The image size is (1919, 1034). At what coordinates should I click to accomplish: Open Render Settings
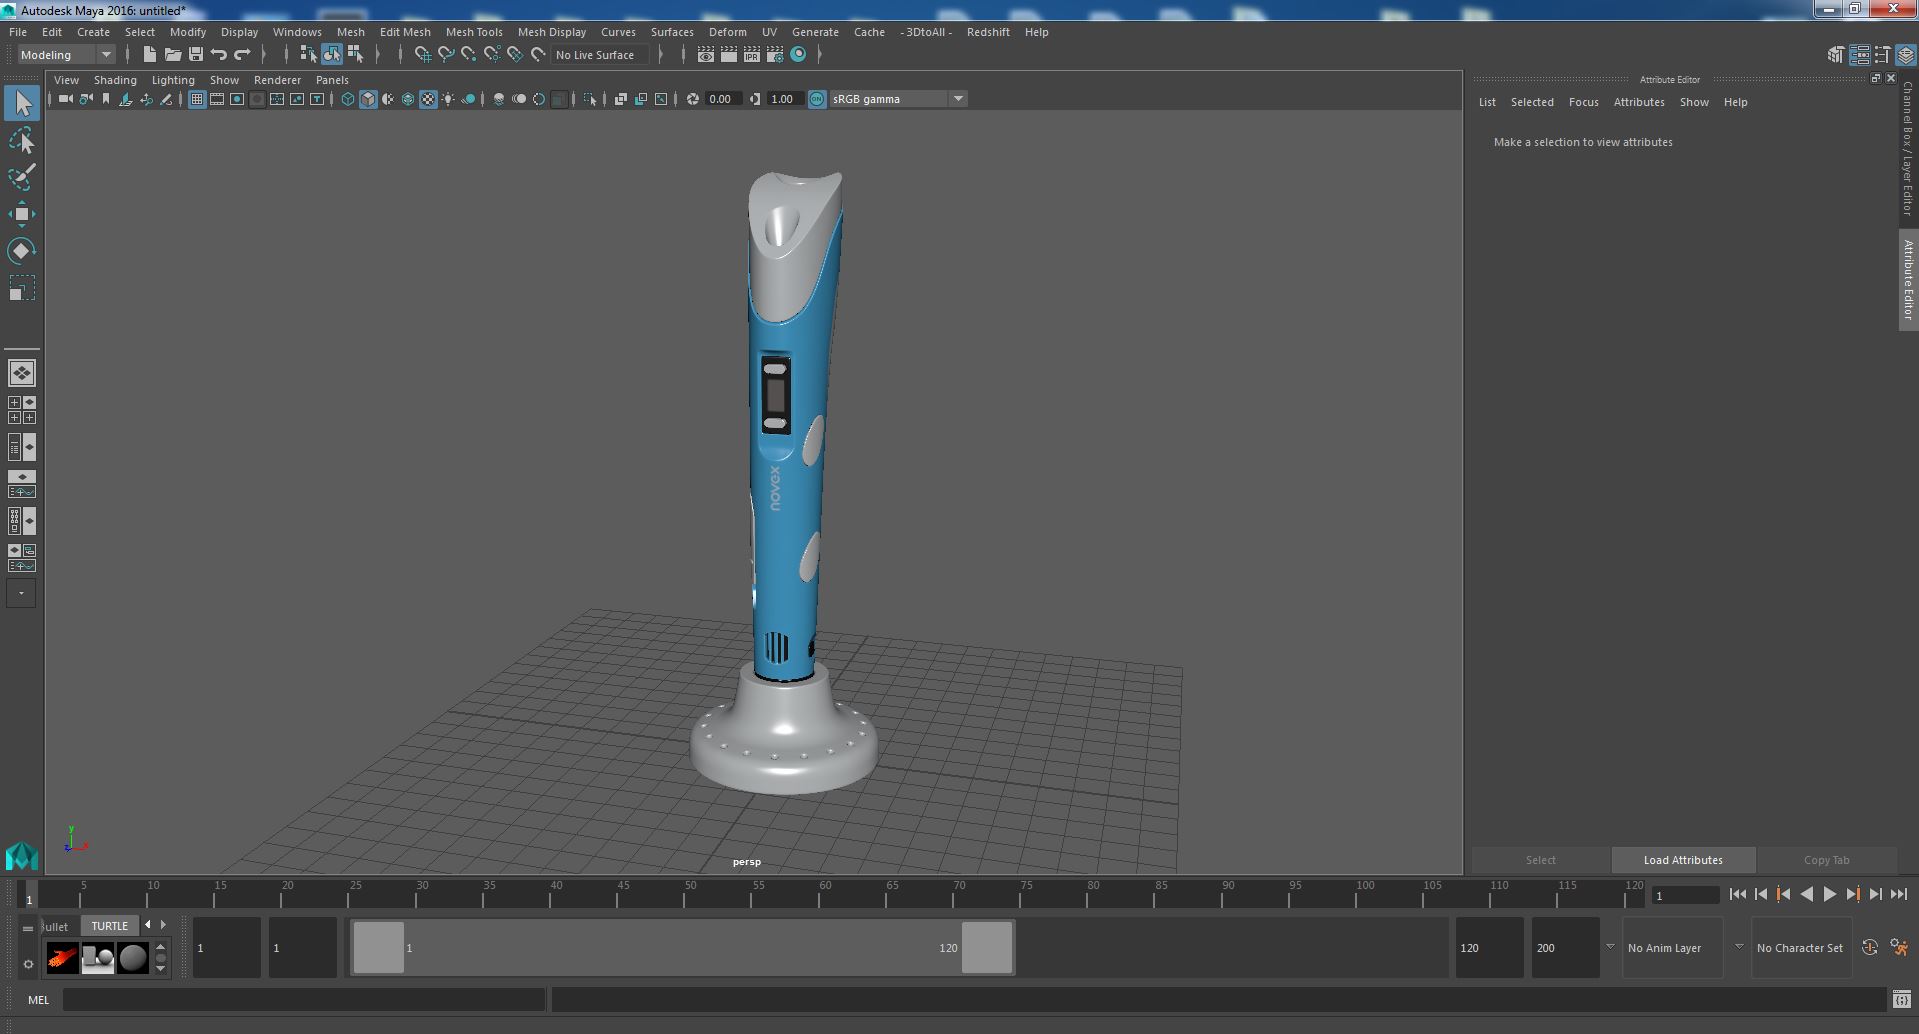pyautogui.click(x=775, y=55)
